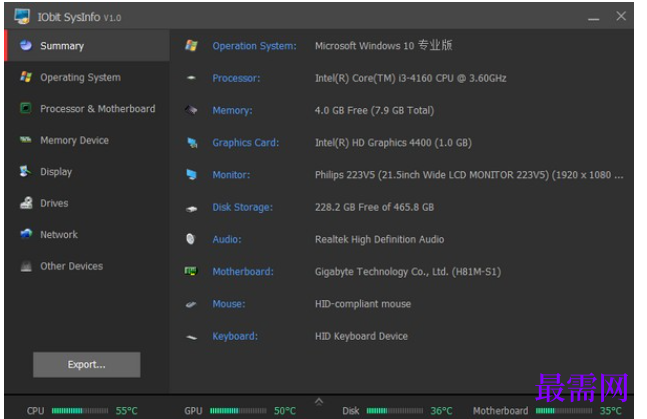Click the Processor: label link
This screenshot has height=419, width=647.
pyautogui.click(x=236, y=78)
